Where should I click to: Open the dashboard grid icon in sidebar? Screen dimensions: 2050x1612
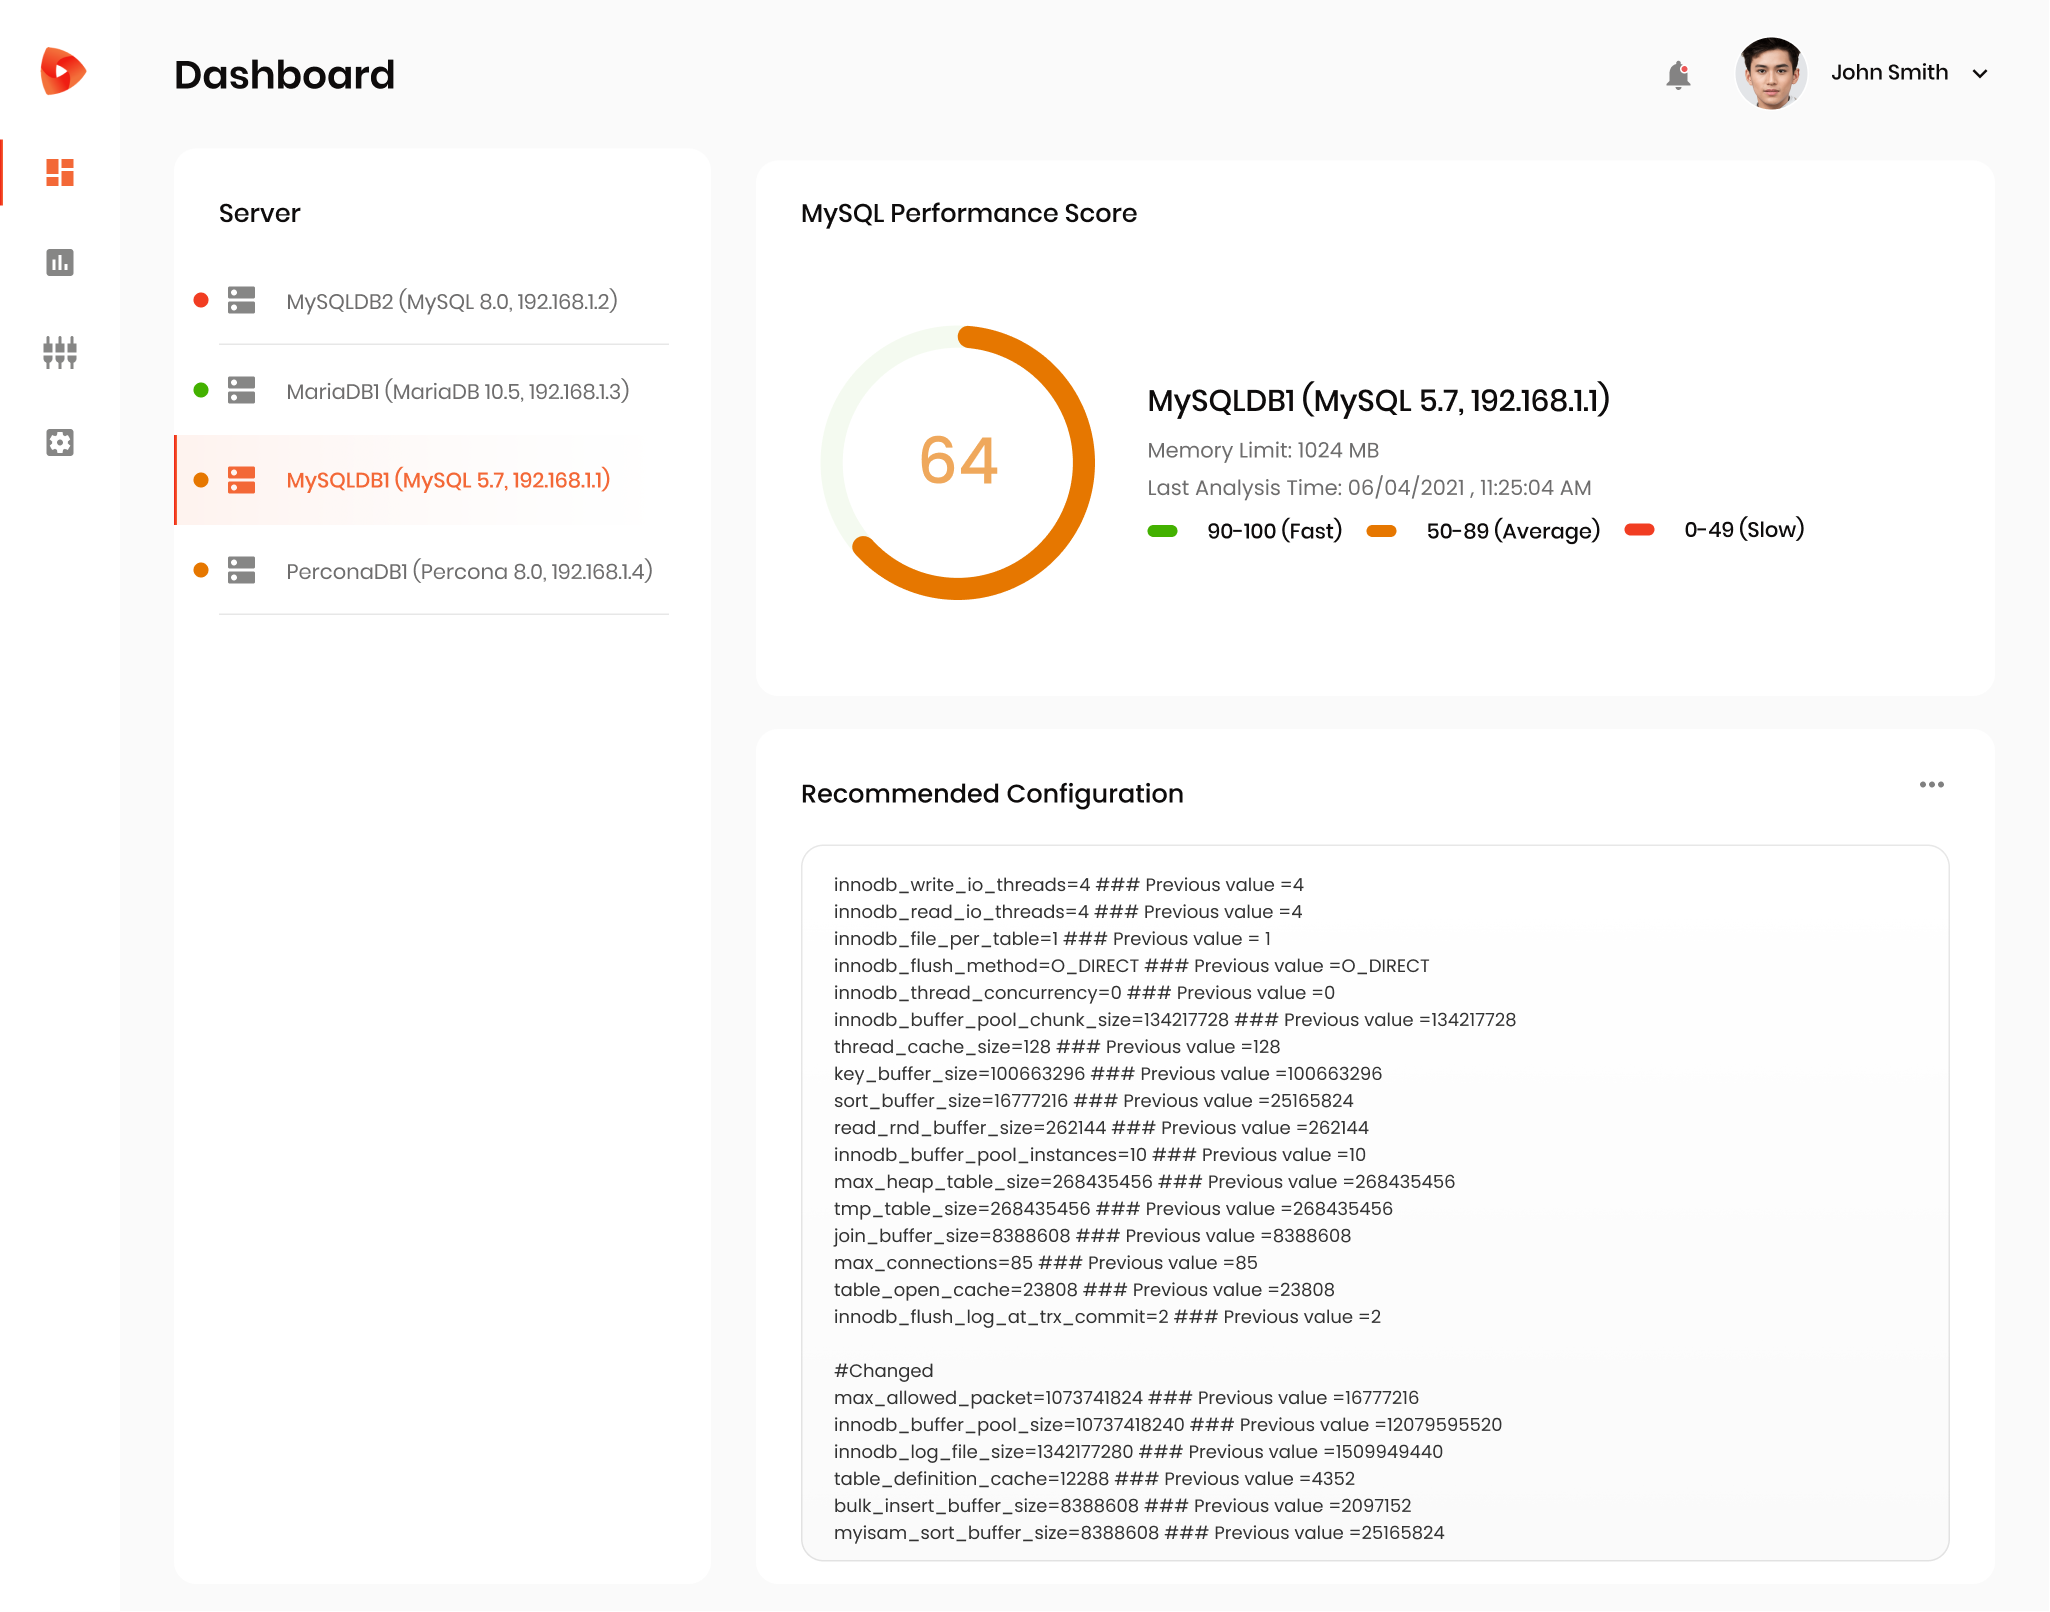click(x=60, y=172)
